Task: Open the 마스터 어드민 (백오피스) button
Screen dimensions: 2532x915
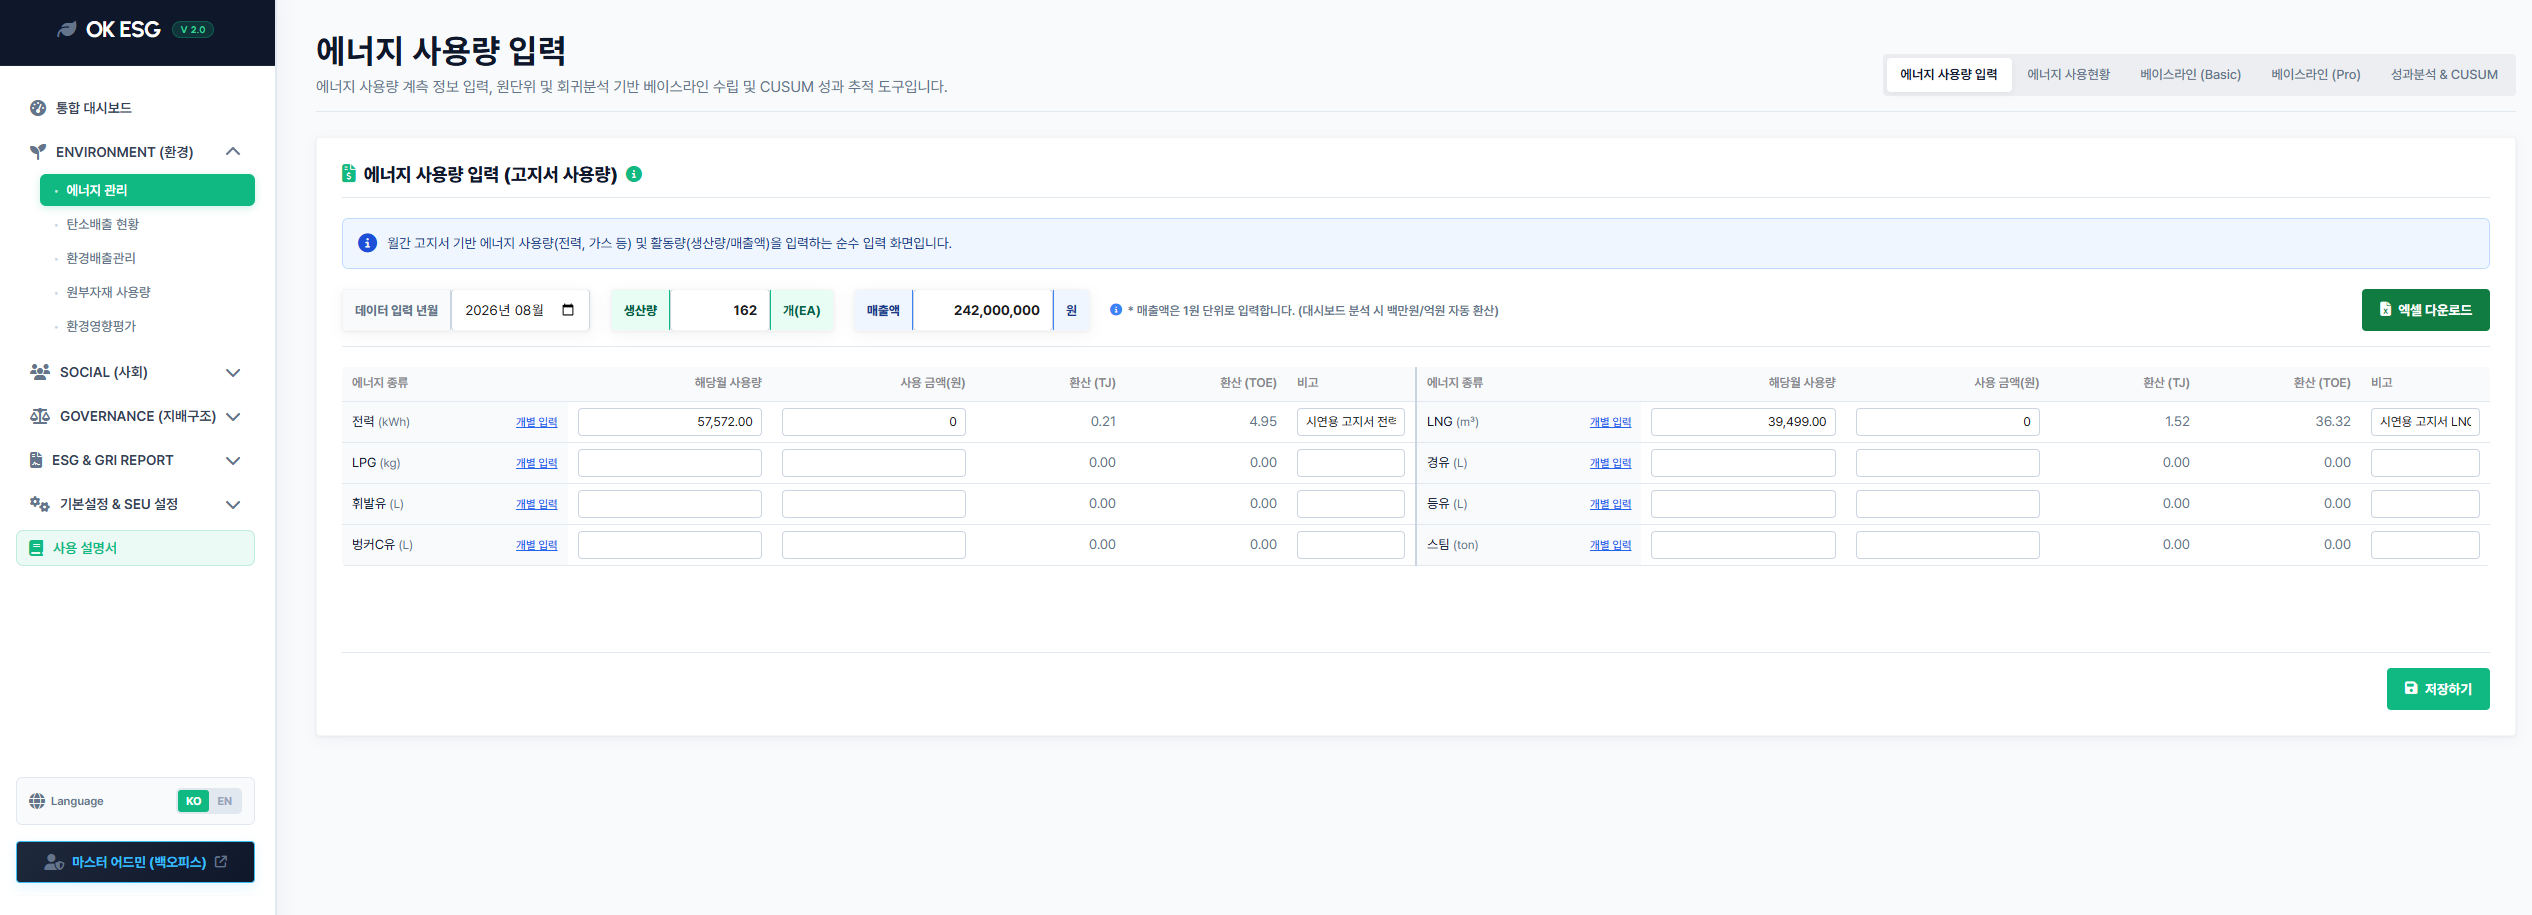Action: [x=136, y=862]
